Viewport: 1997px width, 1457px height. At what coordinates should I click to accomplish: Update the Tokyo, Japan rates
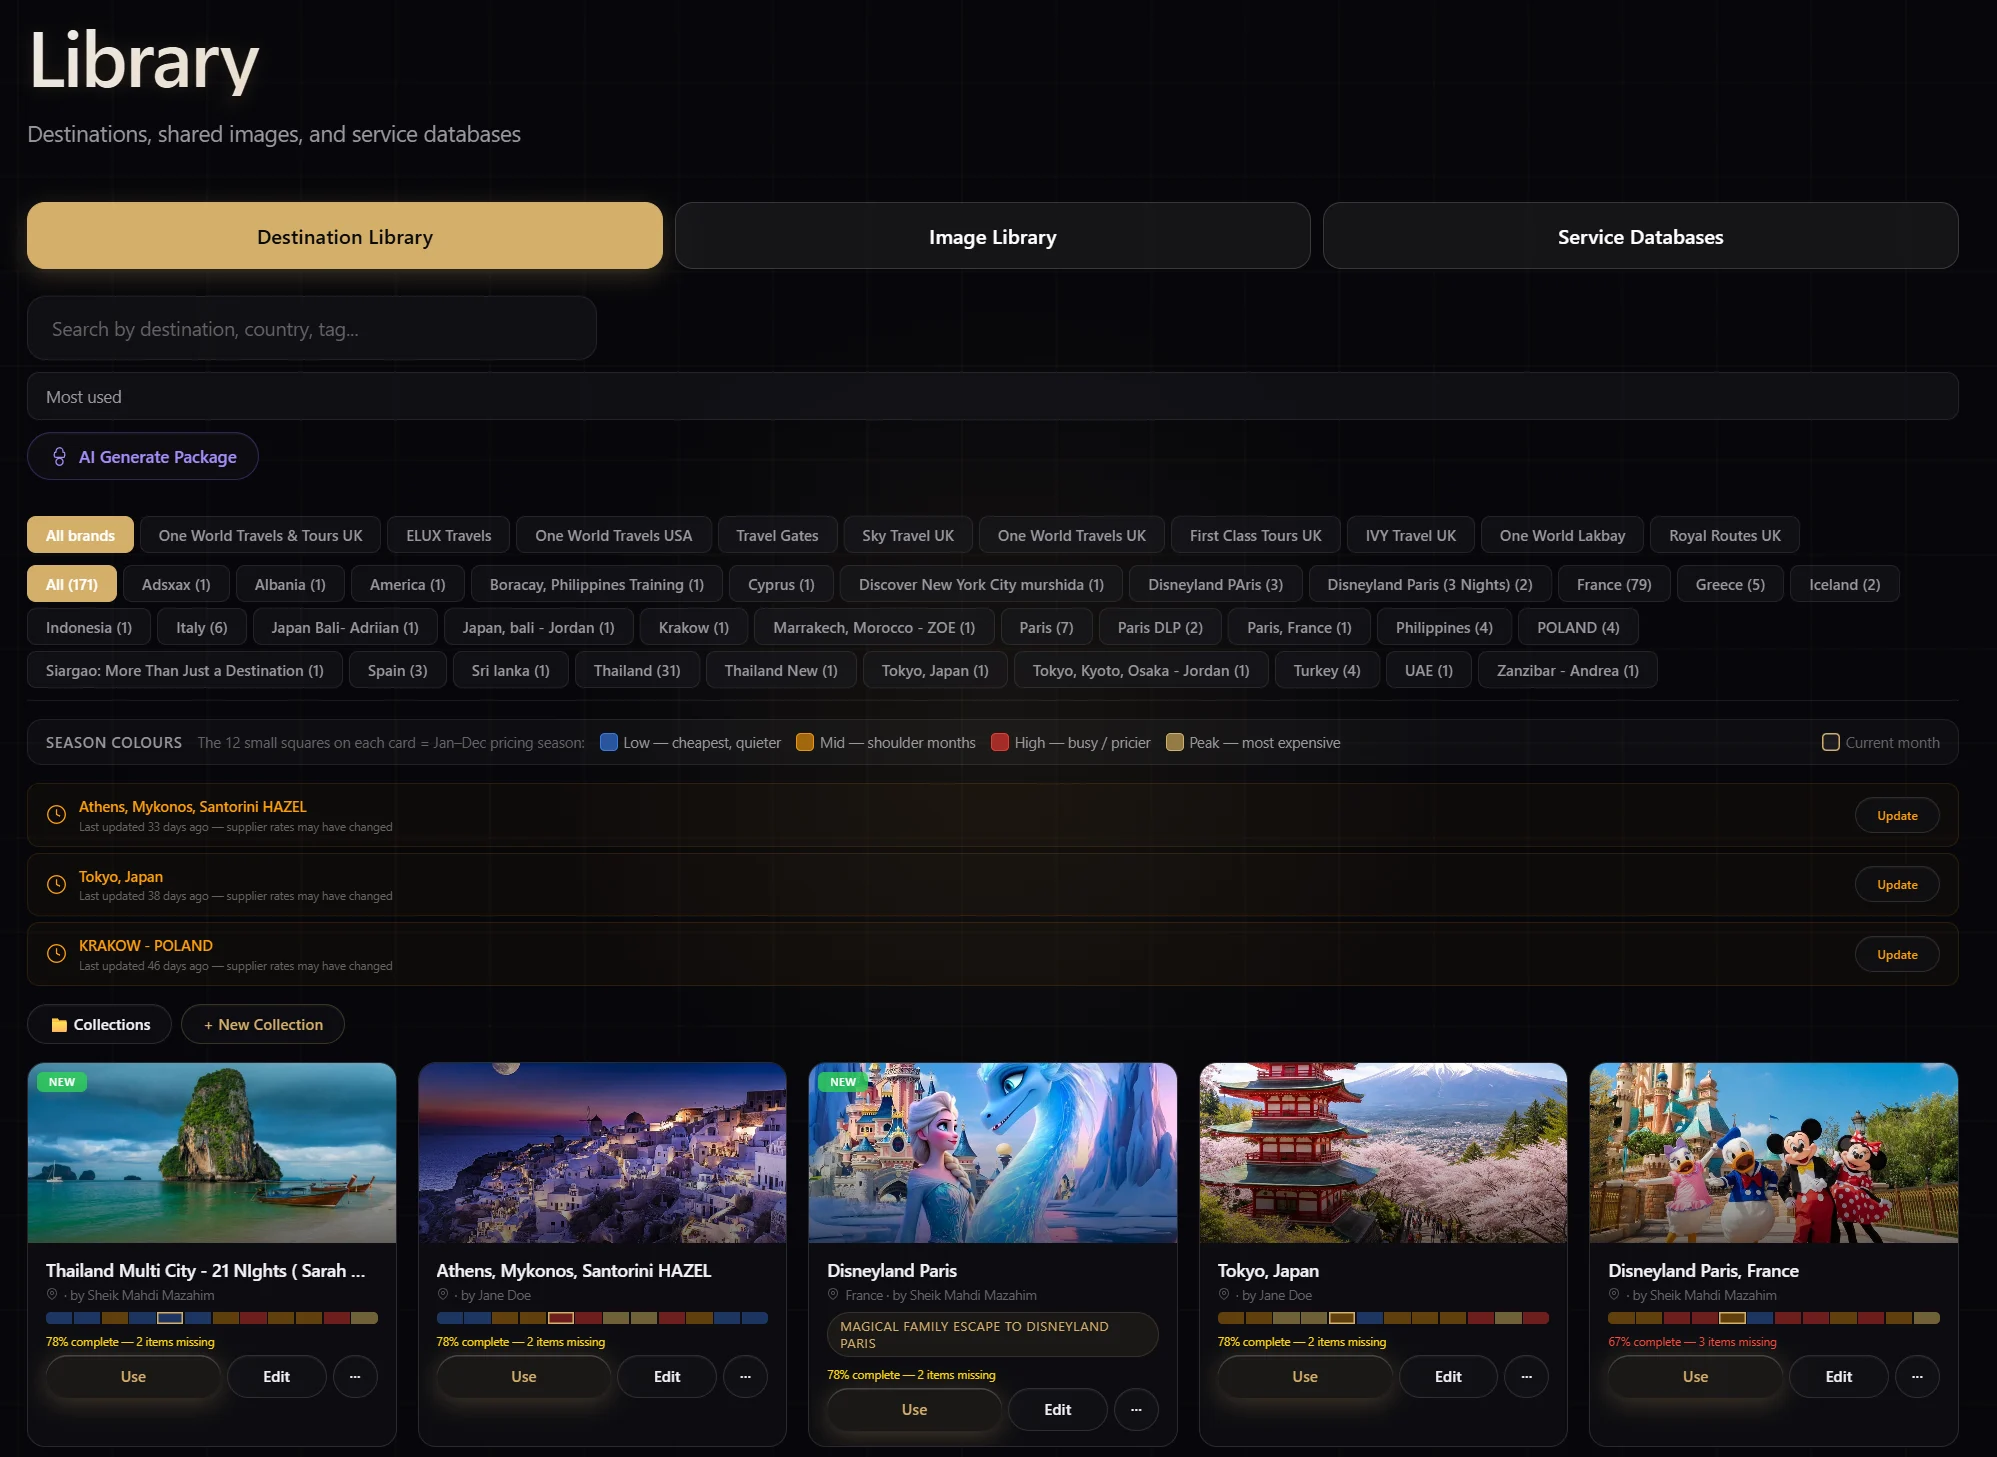(1897, 884)
